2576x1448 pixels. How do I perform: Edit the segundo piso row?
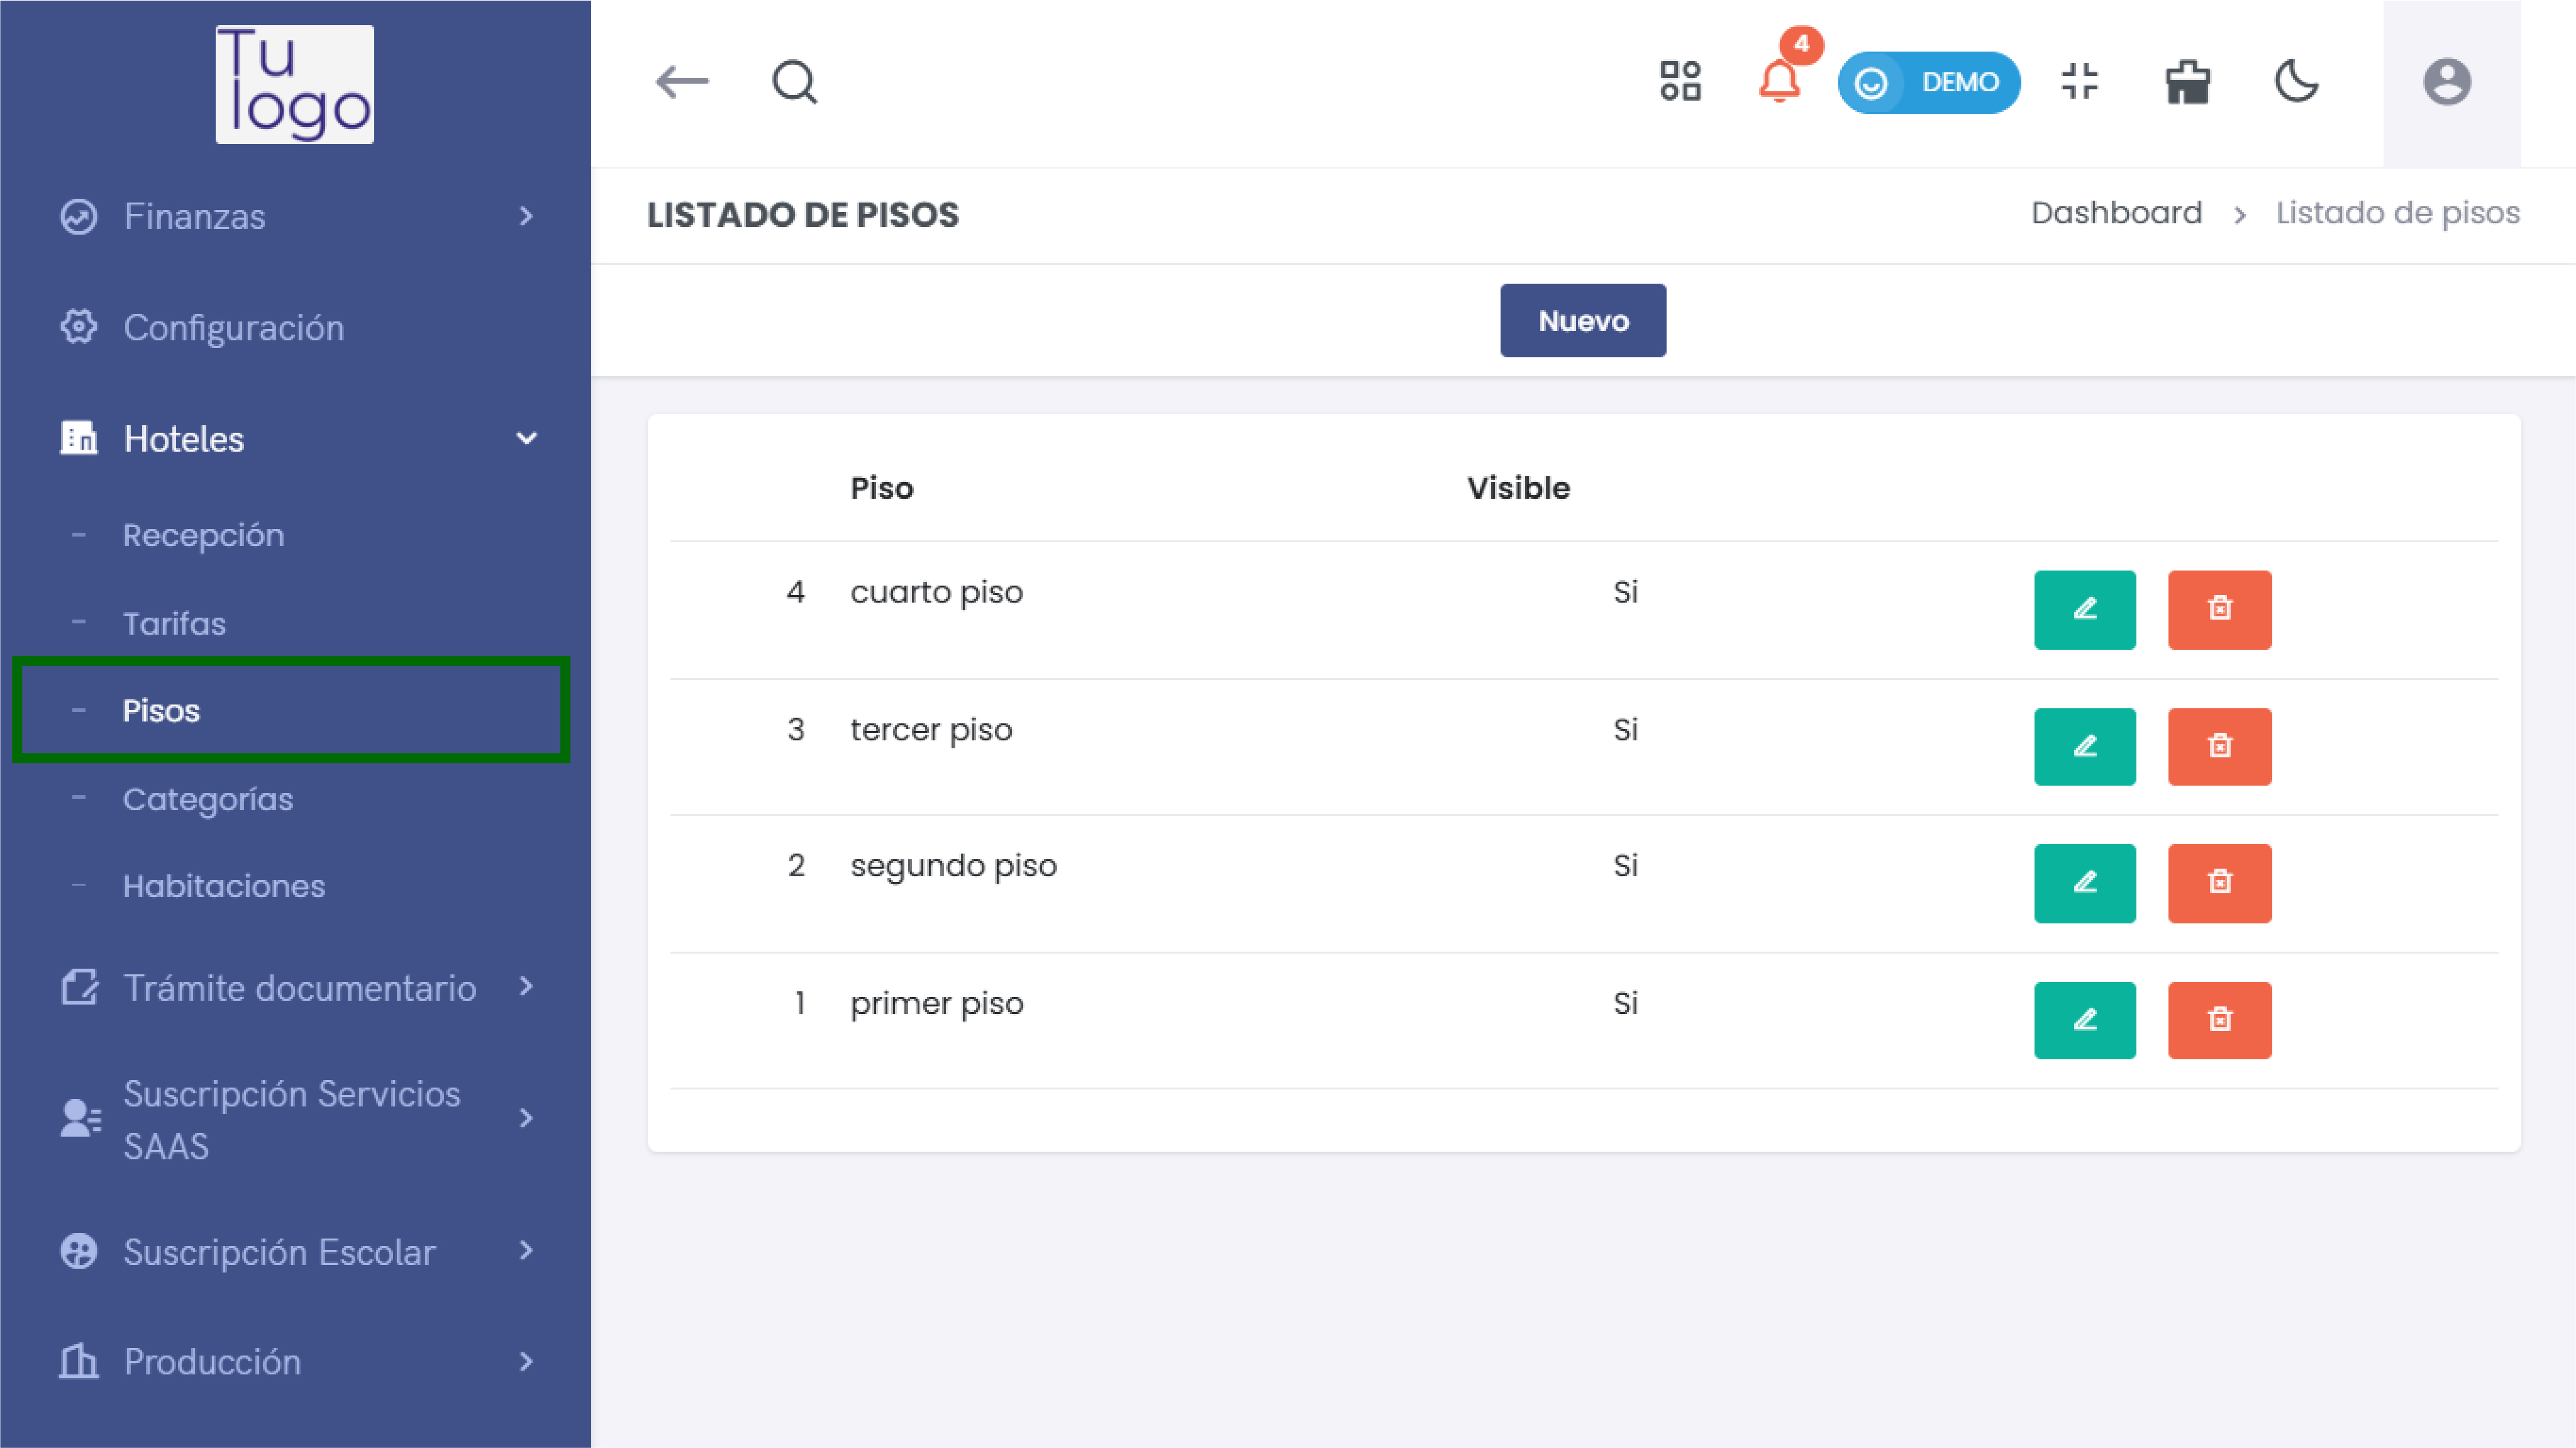pos(2084,883)
